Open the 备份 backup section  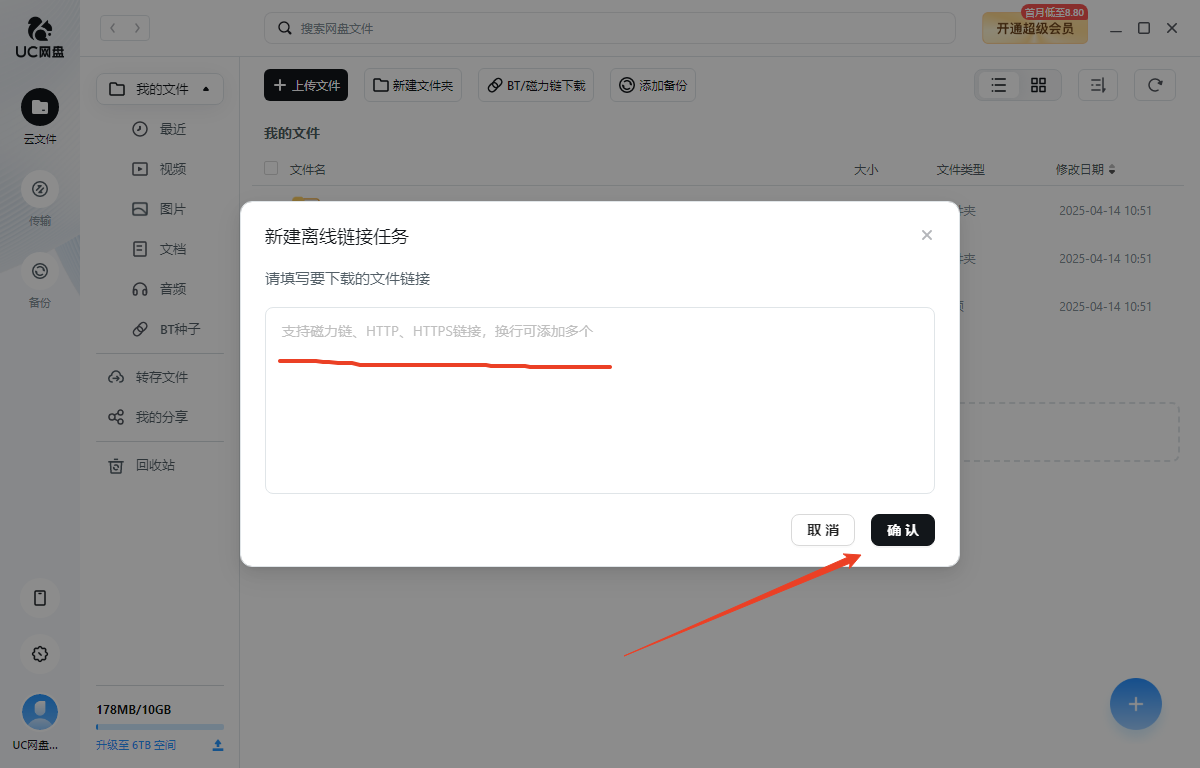[x=40, y=280]
